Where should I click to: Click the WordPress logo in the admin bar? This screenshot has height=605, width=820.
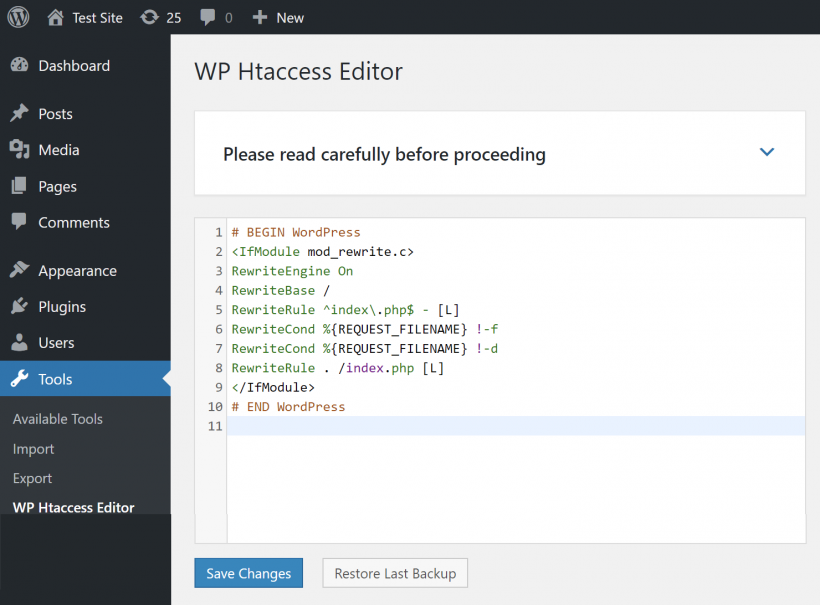[18, 17]
